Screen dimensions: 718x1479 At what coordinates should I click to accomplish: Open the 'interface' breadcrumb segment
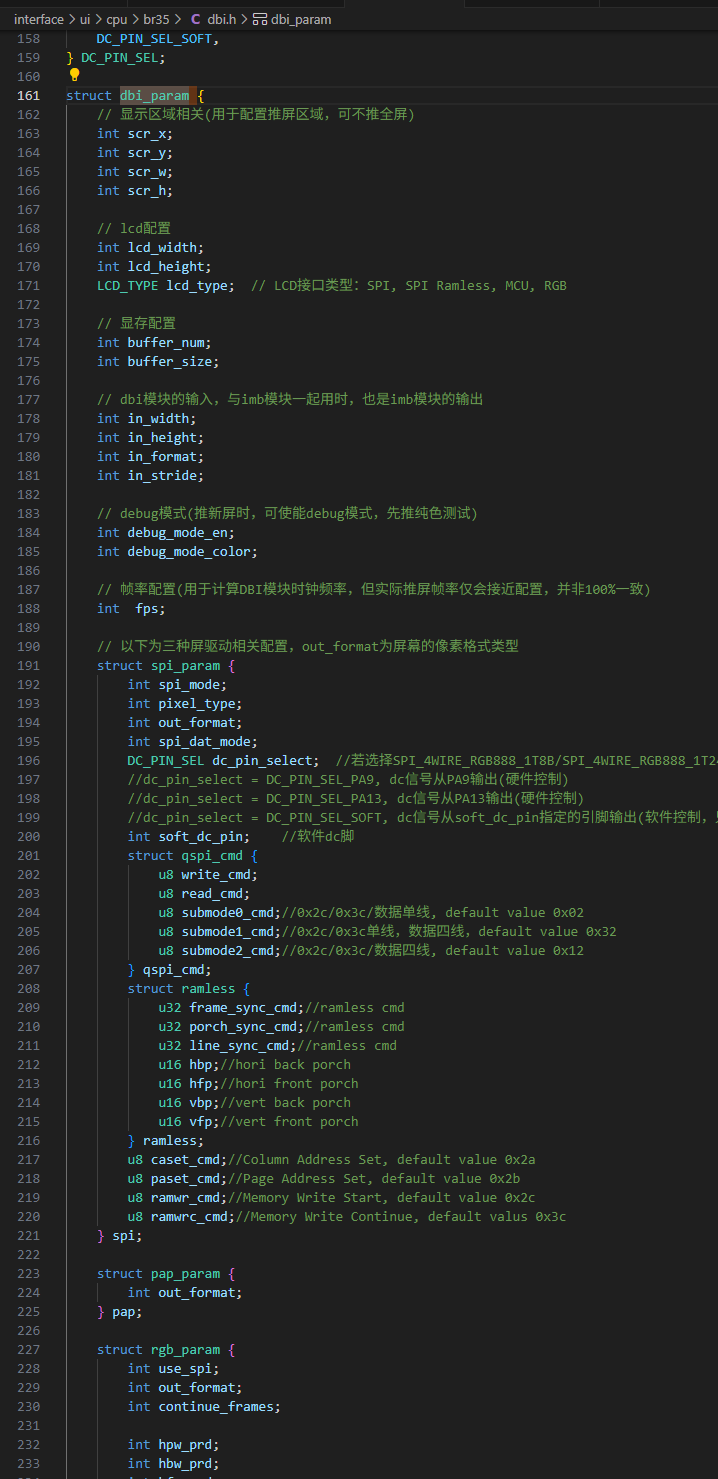pyautogui.click(x=39, y=19)
